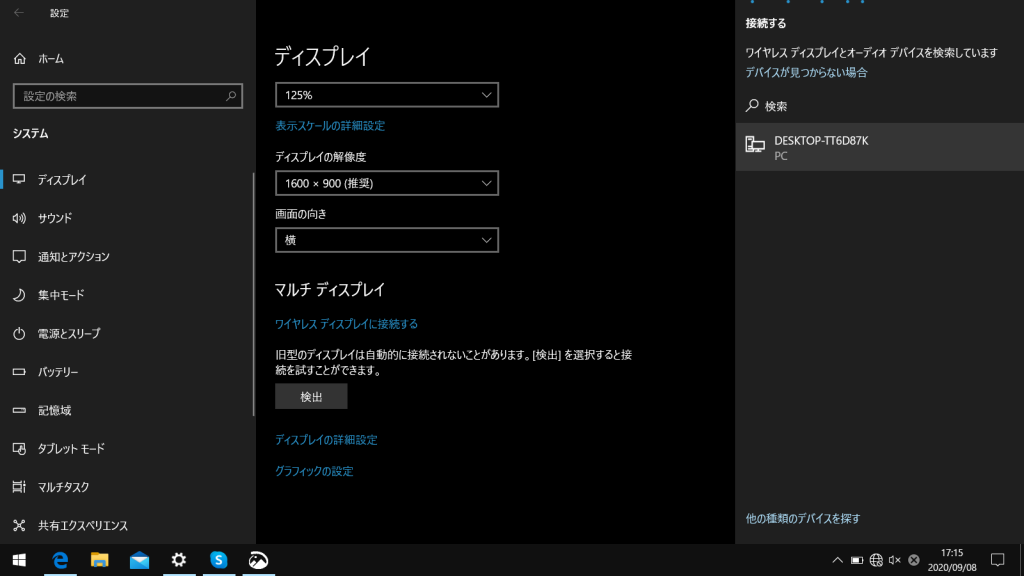Image resolution: width=1024 pixels, height=576 pixels.
Task: Click the 検出 button
Action: click(x=311, y=397)
